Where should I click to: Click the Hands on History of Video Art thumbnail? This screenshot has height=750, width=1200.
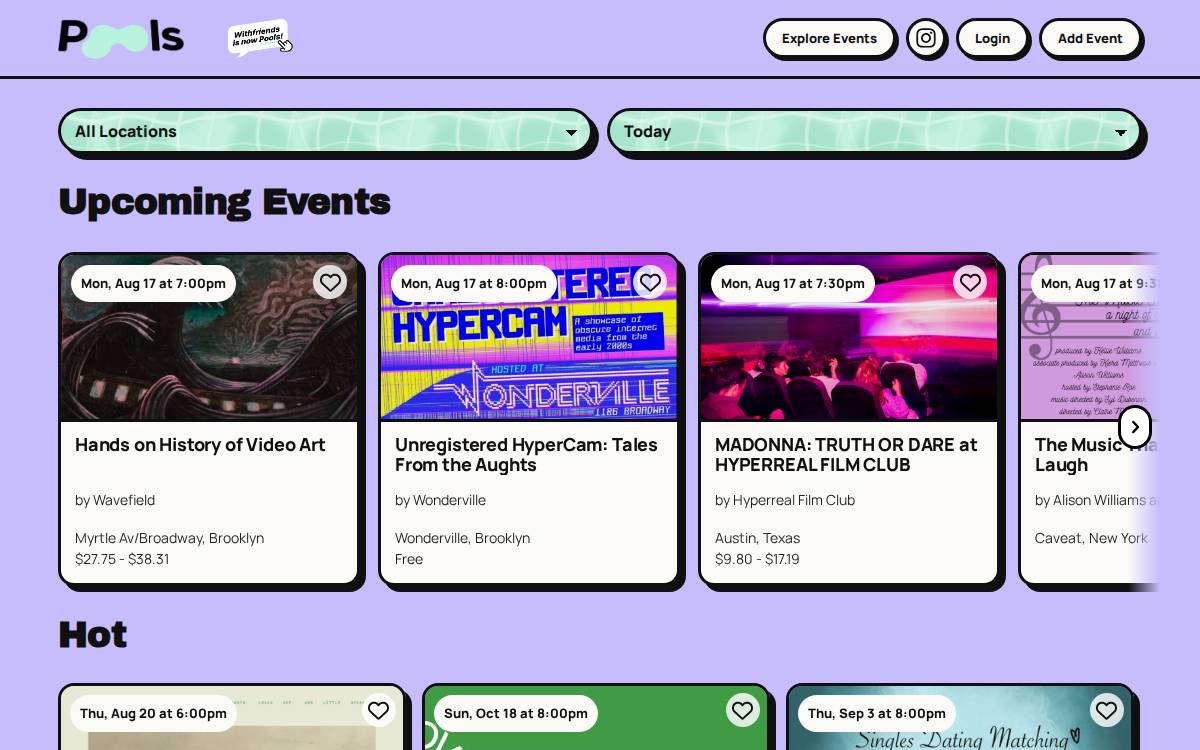click(209, 338)
